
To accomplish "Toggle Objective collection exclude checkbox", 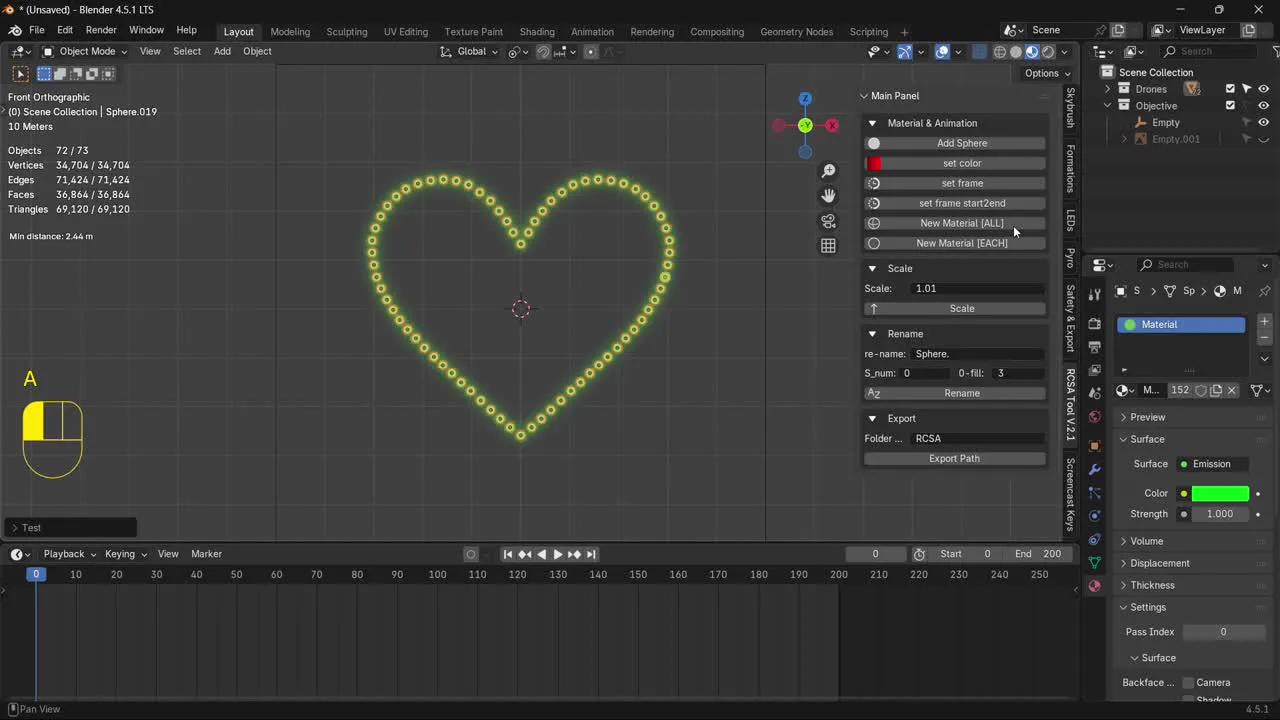I will click(x=1230, y=106).
